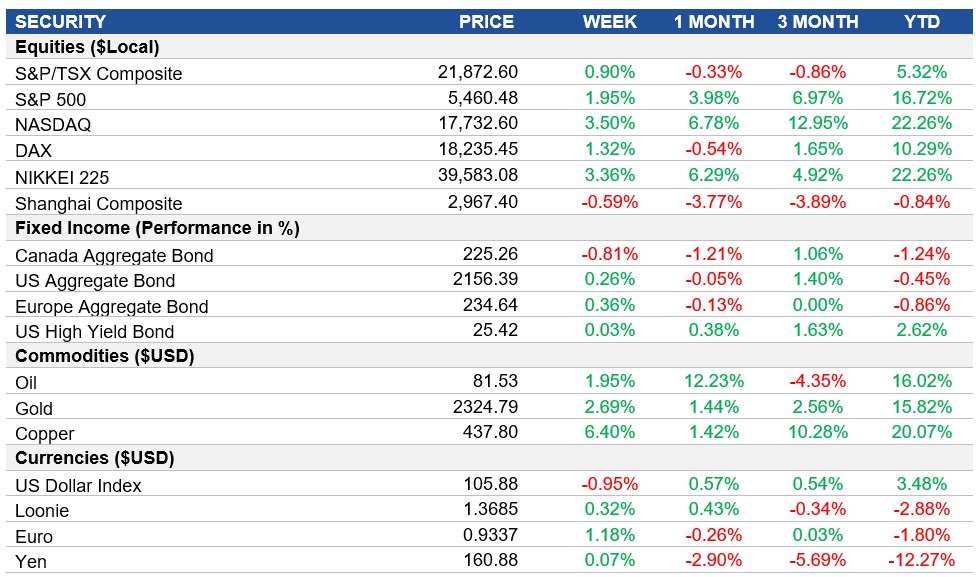Image resolution: width=976 pixels, height=577 pixels.
Task: Click the WEEK column header
Action: pos(612,21)
